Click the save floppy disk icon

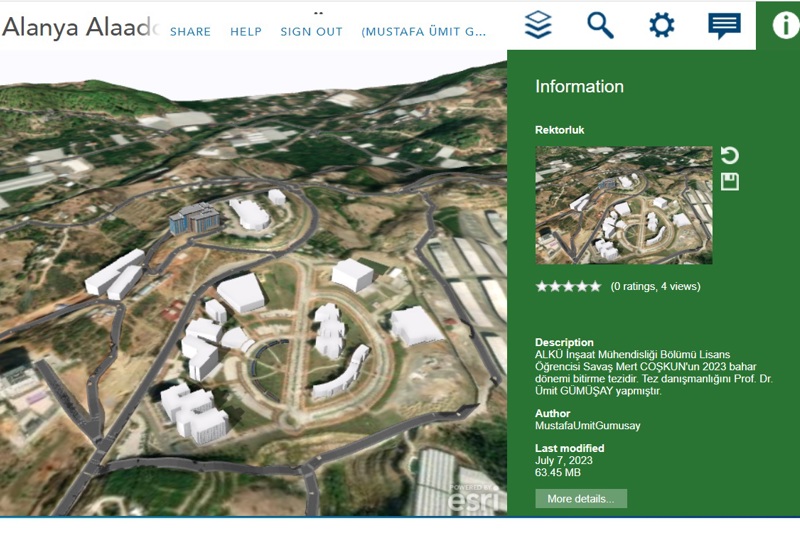[730, 181]
